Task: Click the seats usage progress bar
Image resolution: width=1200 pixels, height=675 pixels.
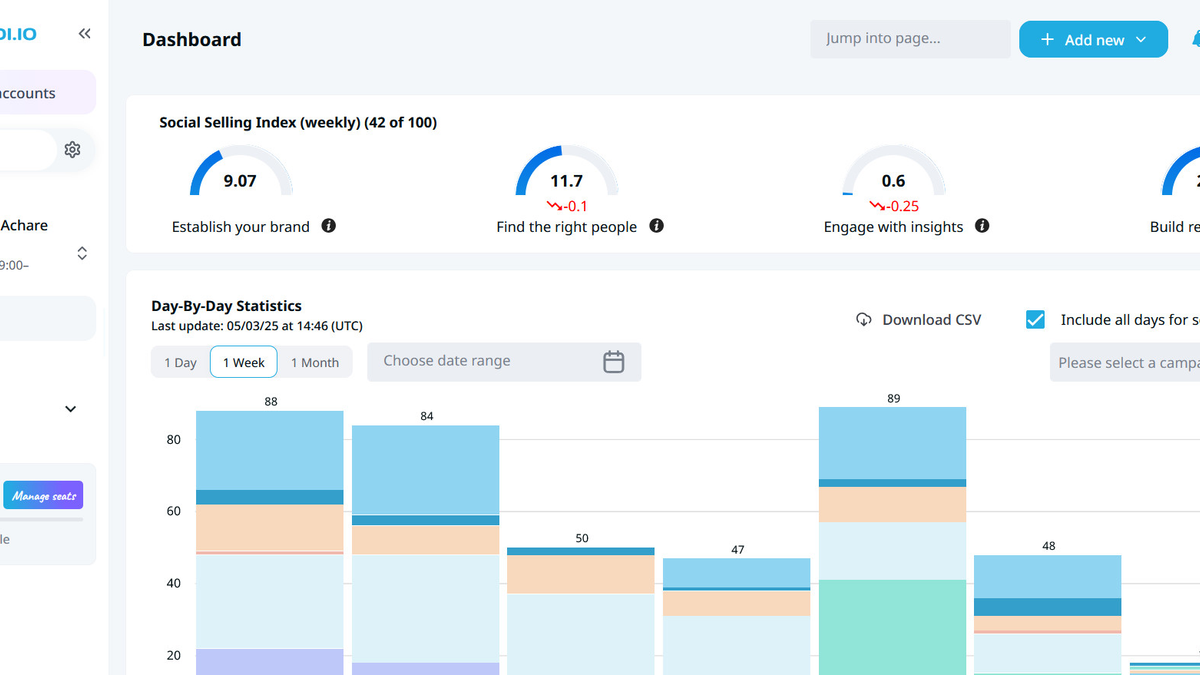Action: (x=41, y=519)
